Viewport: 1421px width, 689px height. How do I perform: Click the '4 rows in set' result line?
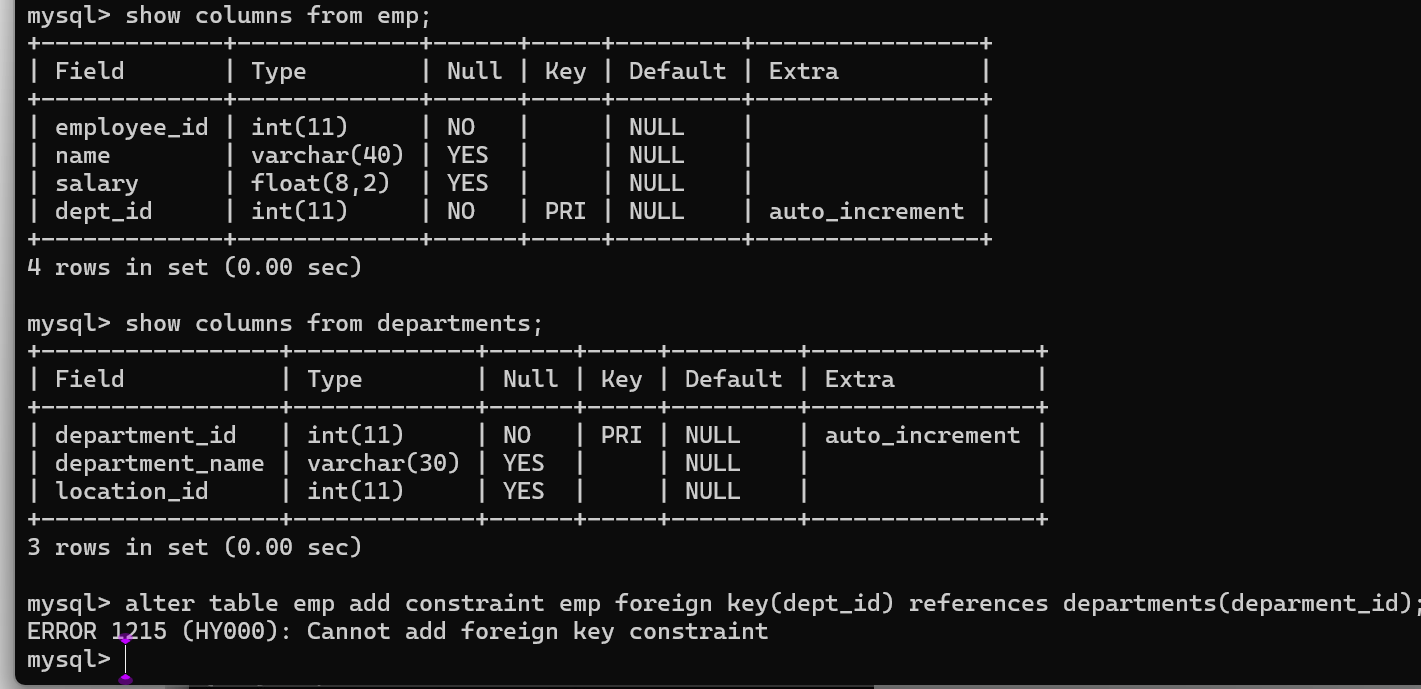coord(194,268)
